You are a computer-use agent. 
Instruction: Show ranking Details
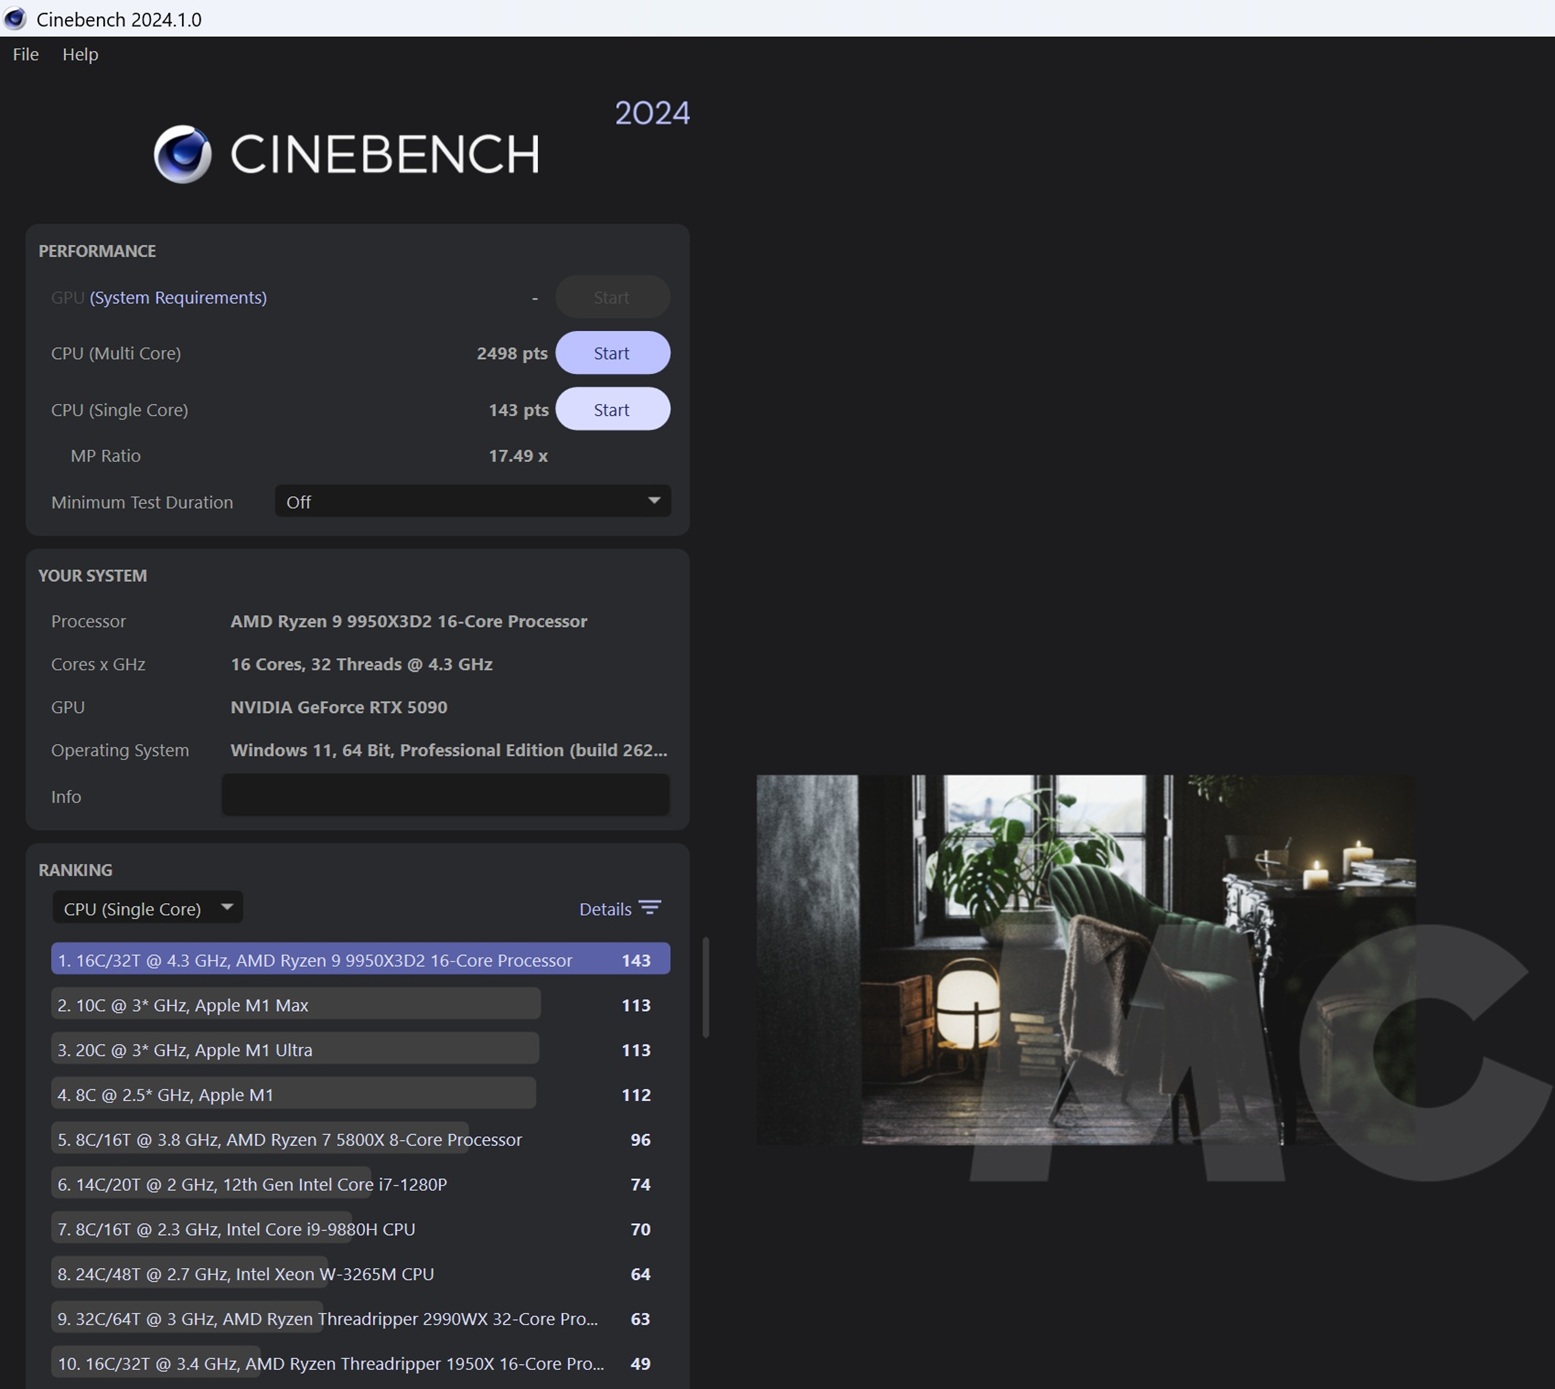click(x=605, y=909)
